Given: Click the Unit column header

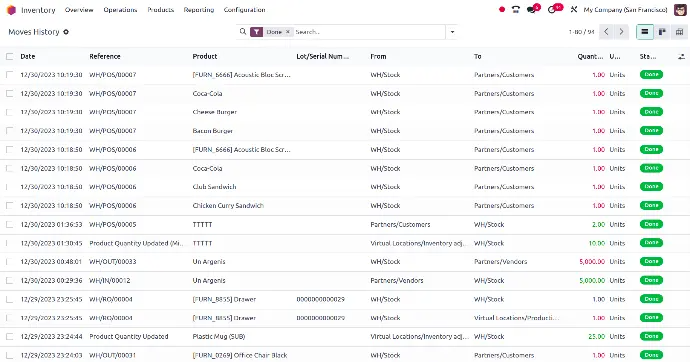Looking at the screenshot, I should [615, 56].
